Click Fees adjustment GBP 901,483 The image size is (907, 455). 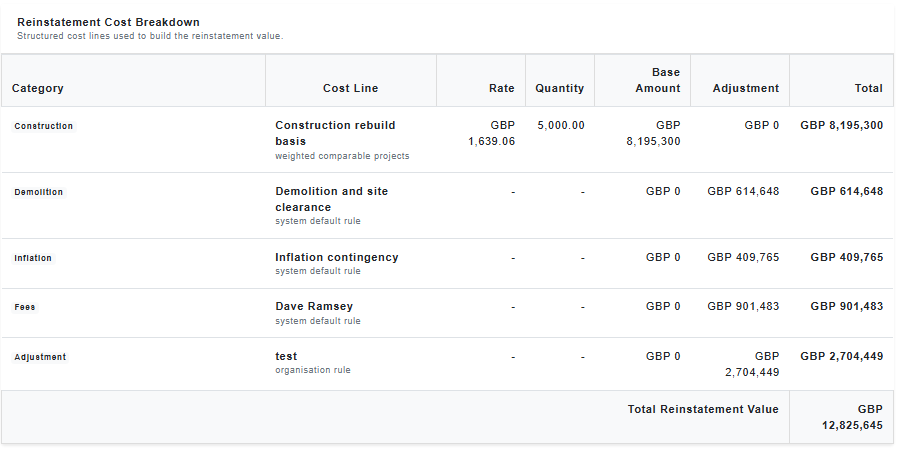(743, 306)
